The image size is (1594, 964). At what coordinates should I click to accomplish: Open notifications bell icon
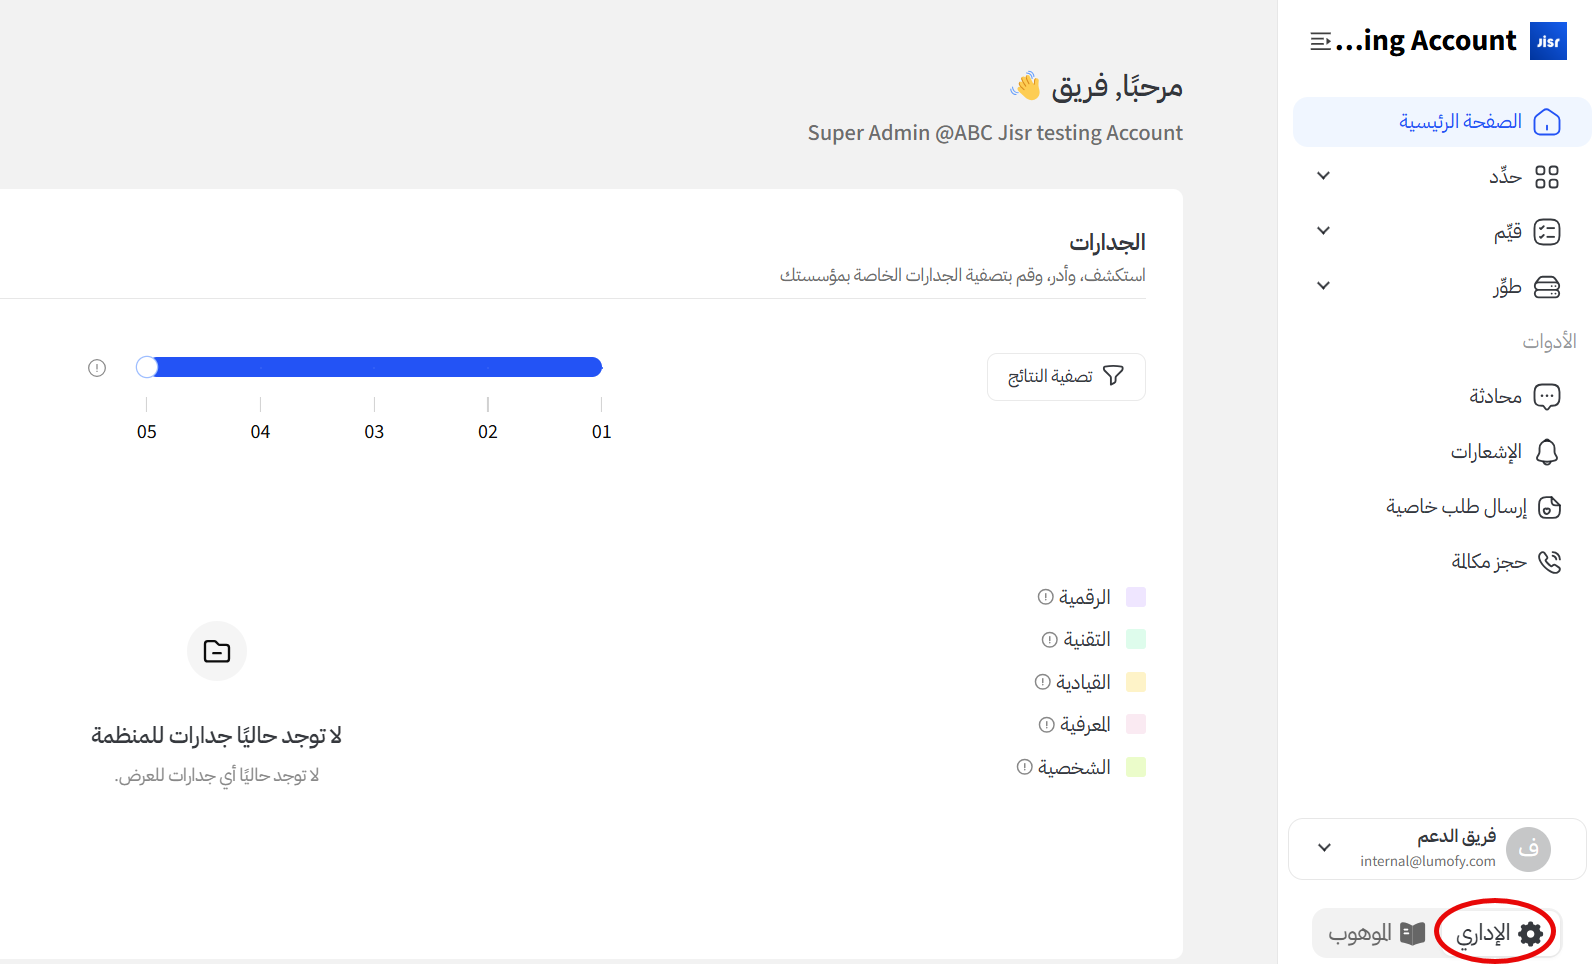[1546, 452]
